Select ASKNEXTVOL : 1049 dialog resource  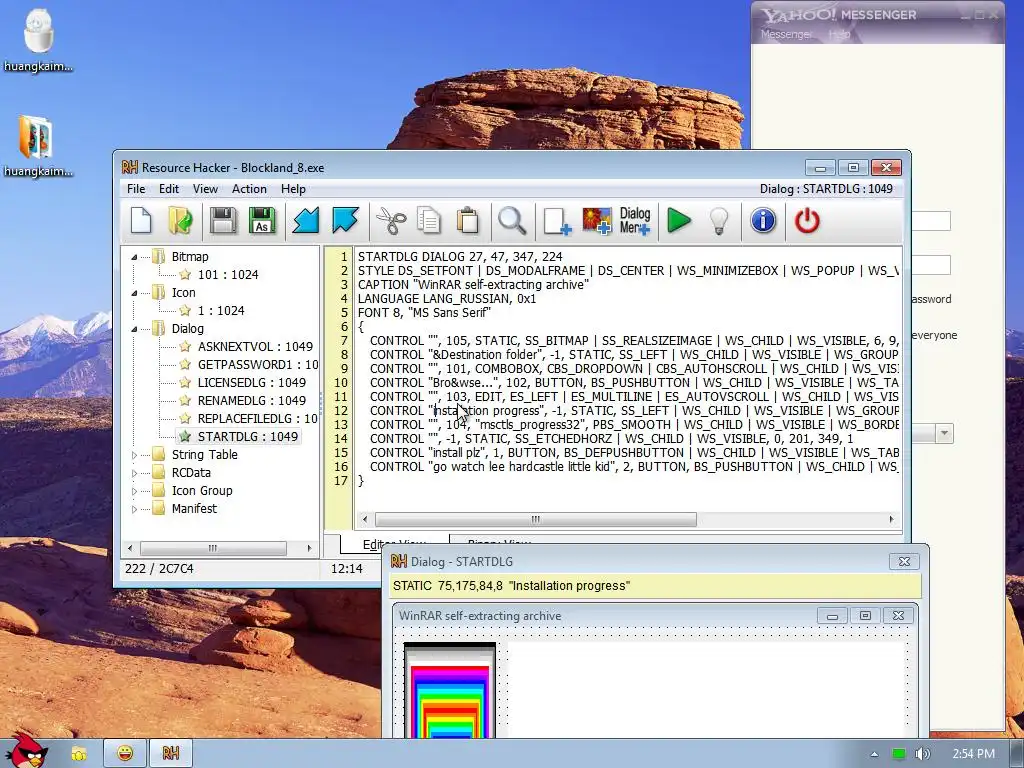(x=255, y=347)
